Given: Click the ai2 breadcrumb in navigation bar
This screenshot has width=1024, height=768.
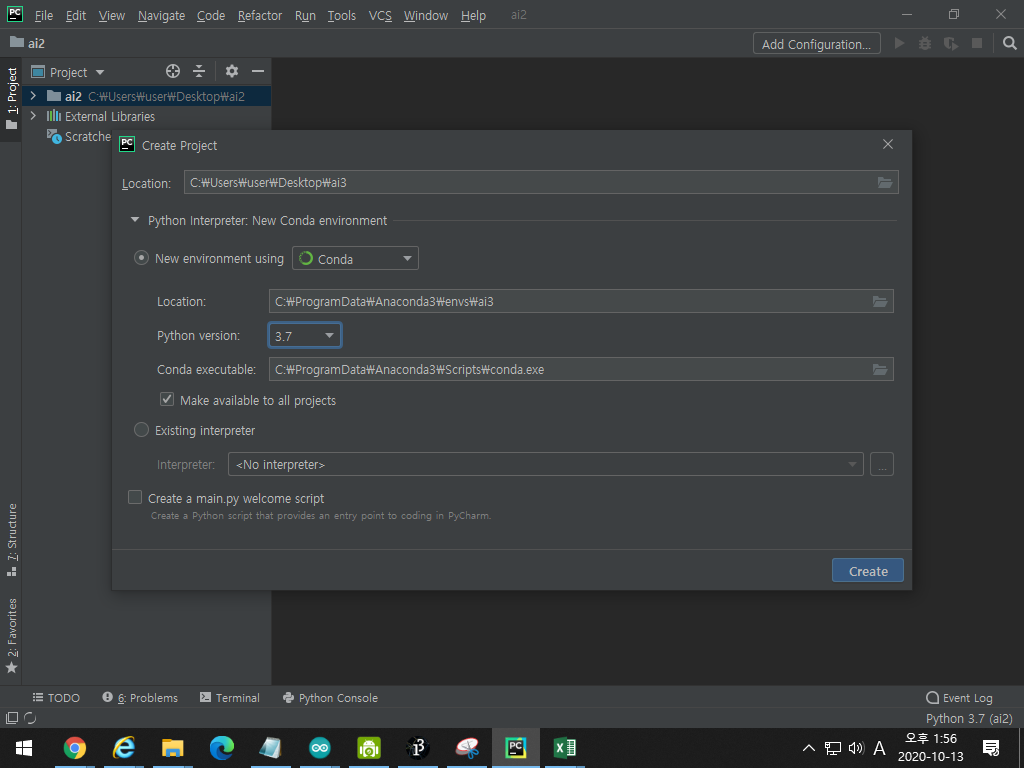Looking at the screenshot, I should point(27,43).
